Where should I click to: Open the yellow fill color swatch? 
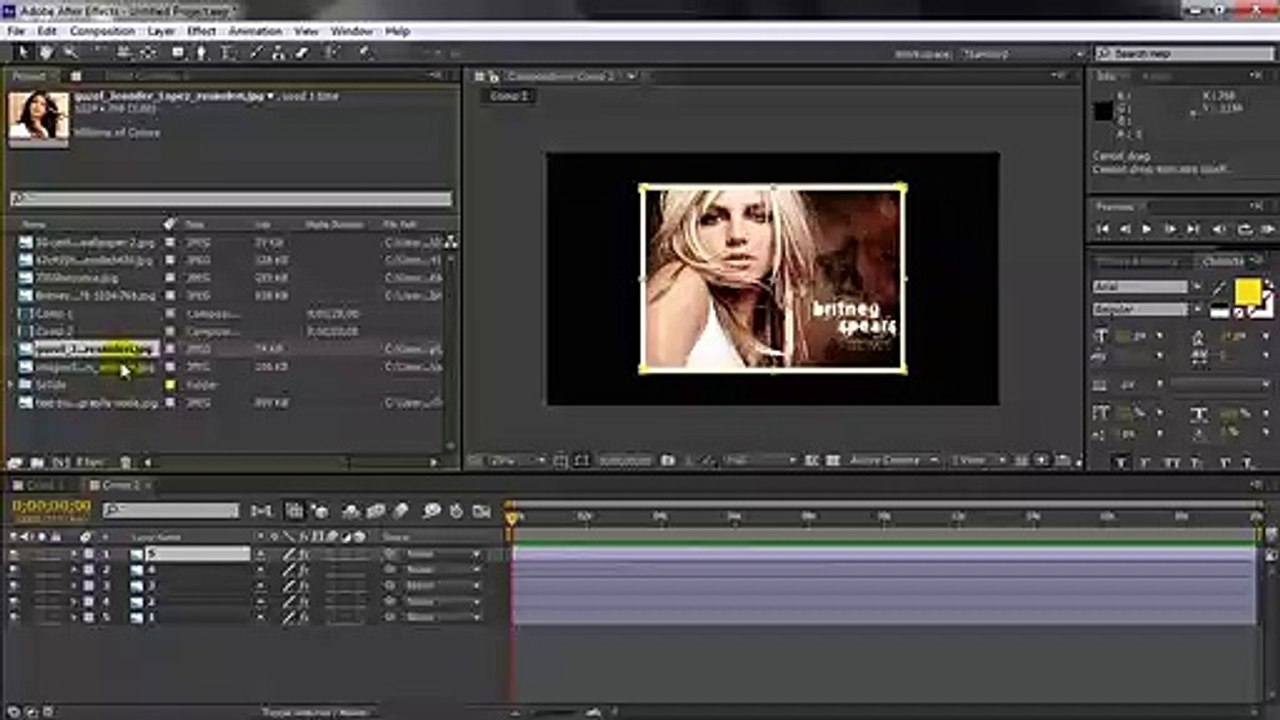pyautogui.click(x=1247, y=291)
